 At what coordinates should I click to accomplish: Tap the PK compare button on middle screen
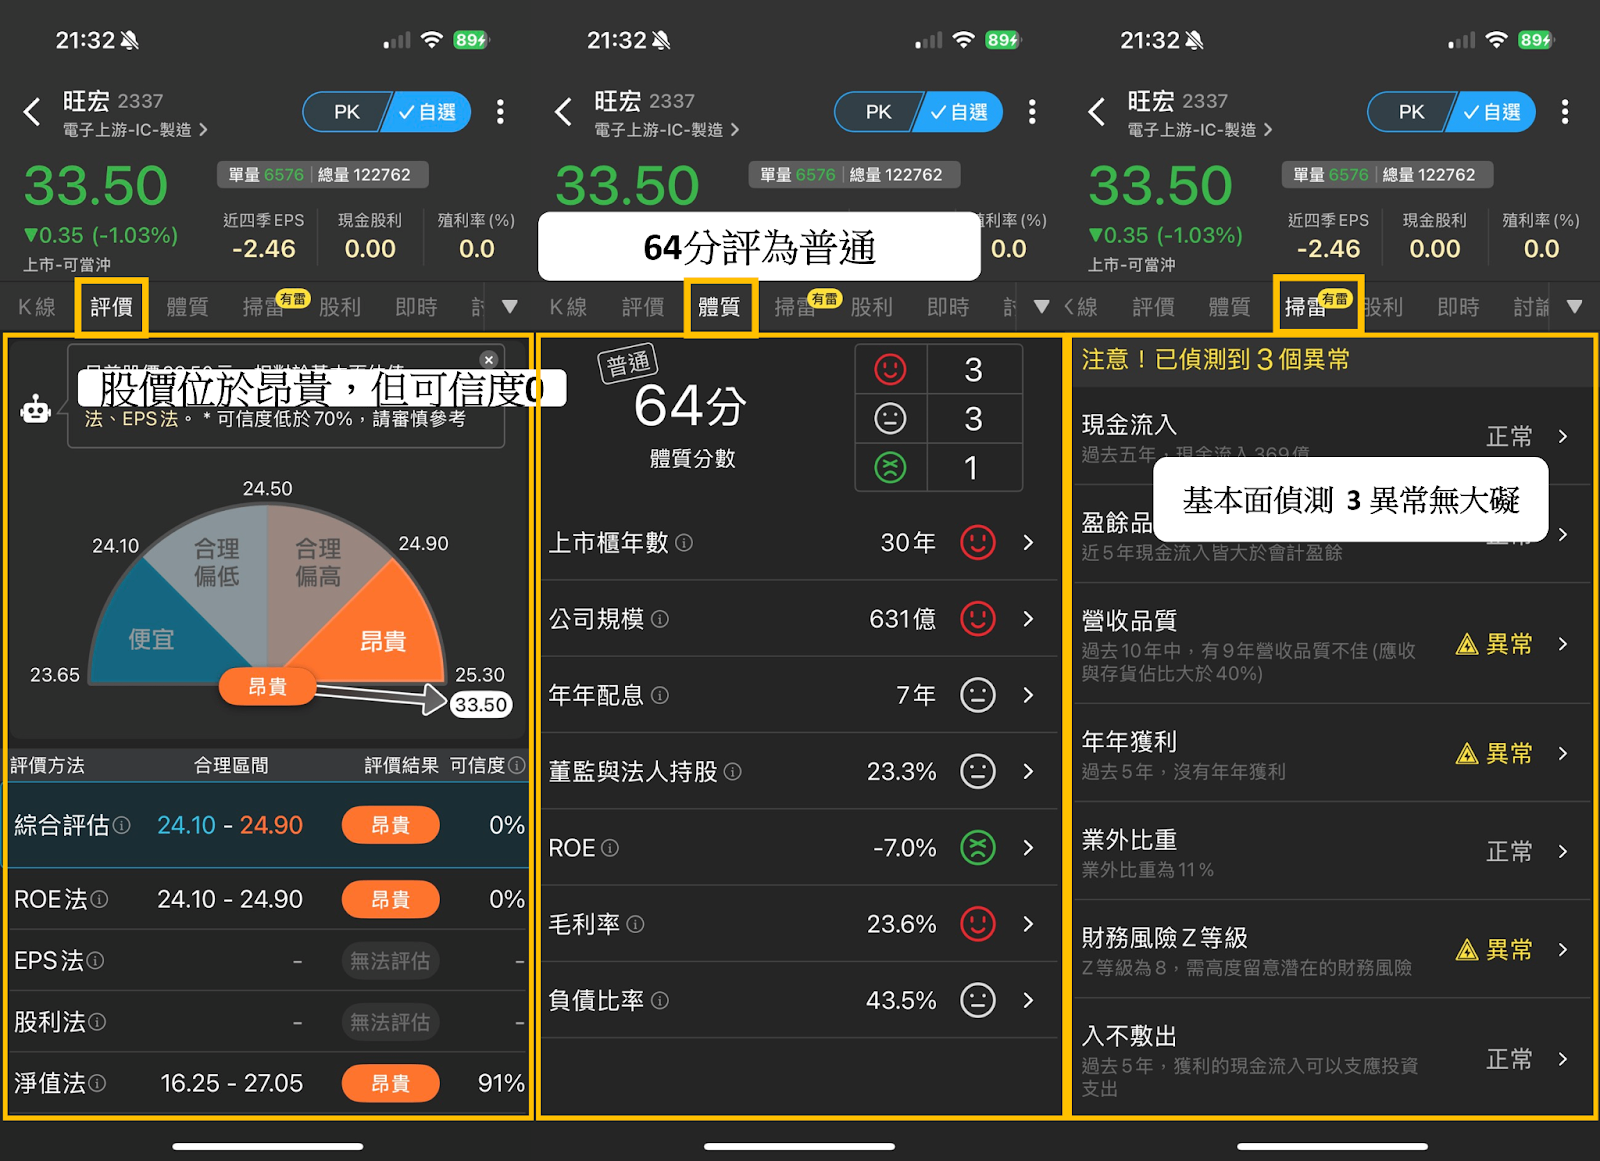[876, 112]
